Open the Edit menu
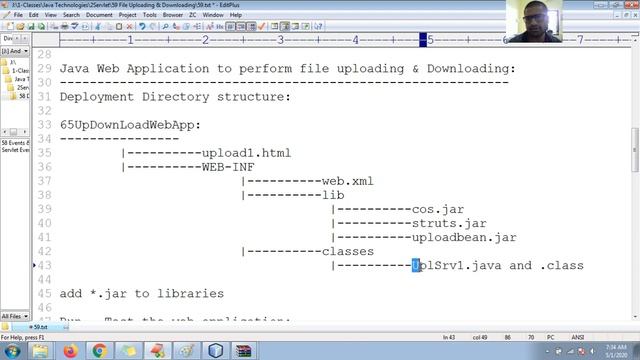This screenshot has width=640, height=360. tap(33, 15)
